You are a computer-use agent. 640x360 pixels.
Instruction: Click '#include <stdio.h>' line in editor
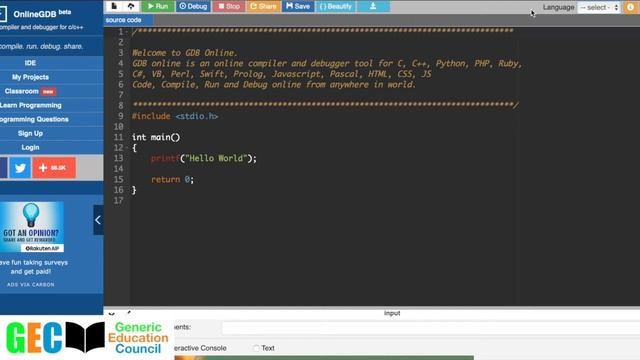coord(175,116)
